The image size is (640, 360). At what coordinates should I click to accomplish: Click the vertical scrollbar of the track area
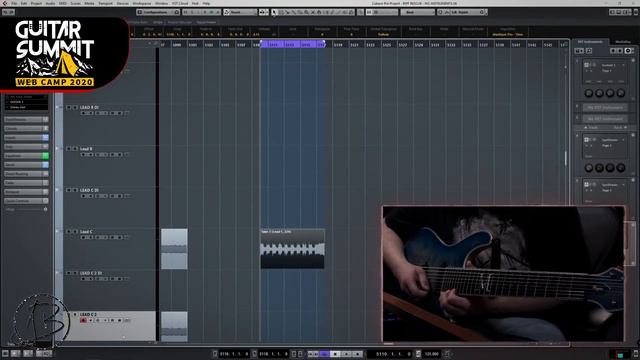click(x=566, y=158)
